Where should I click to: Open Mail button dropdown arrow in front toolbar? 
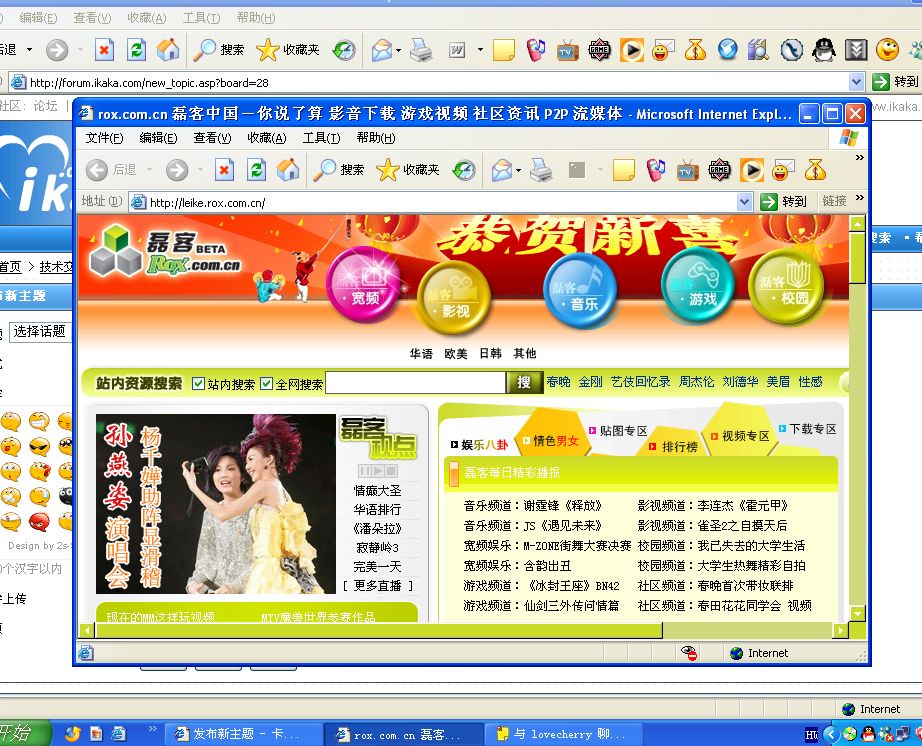click(x=518, y=170)
